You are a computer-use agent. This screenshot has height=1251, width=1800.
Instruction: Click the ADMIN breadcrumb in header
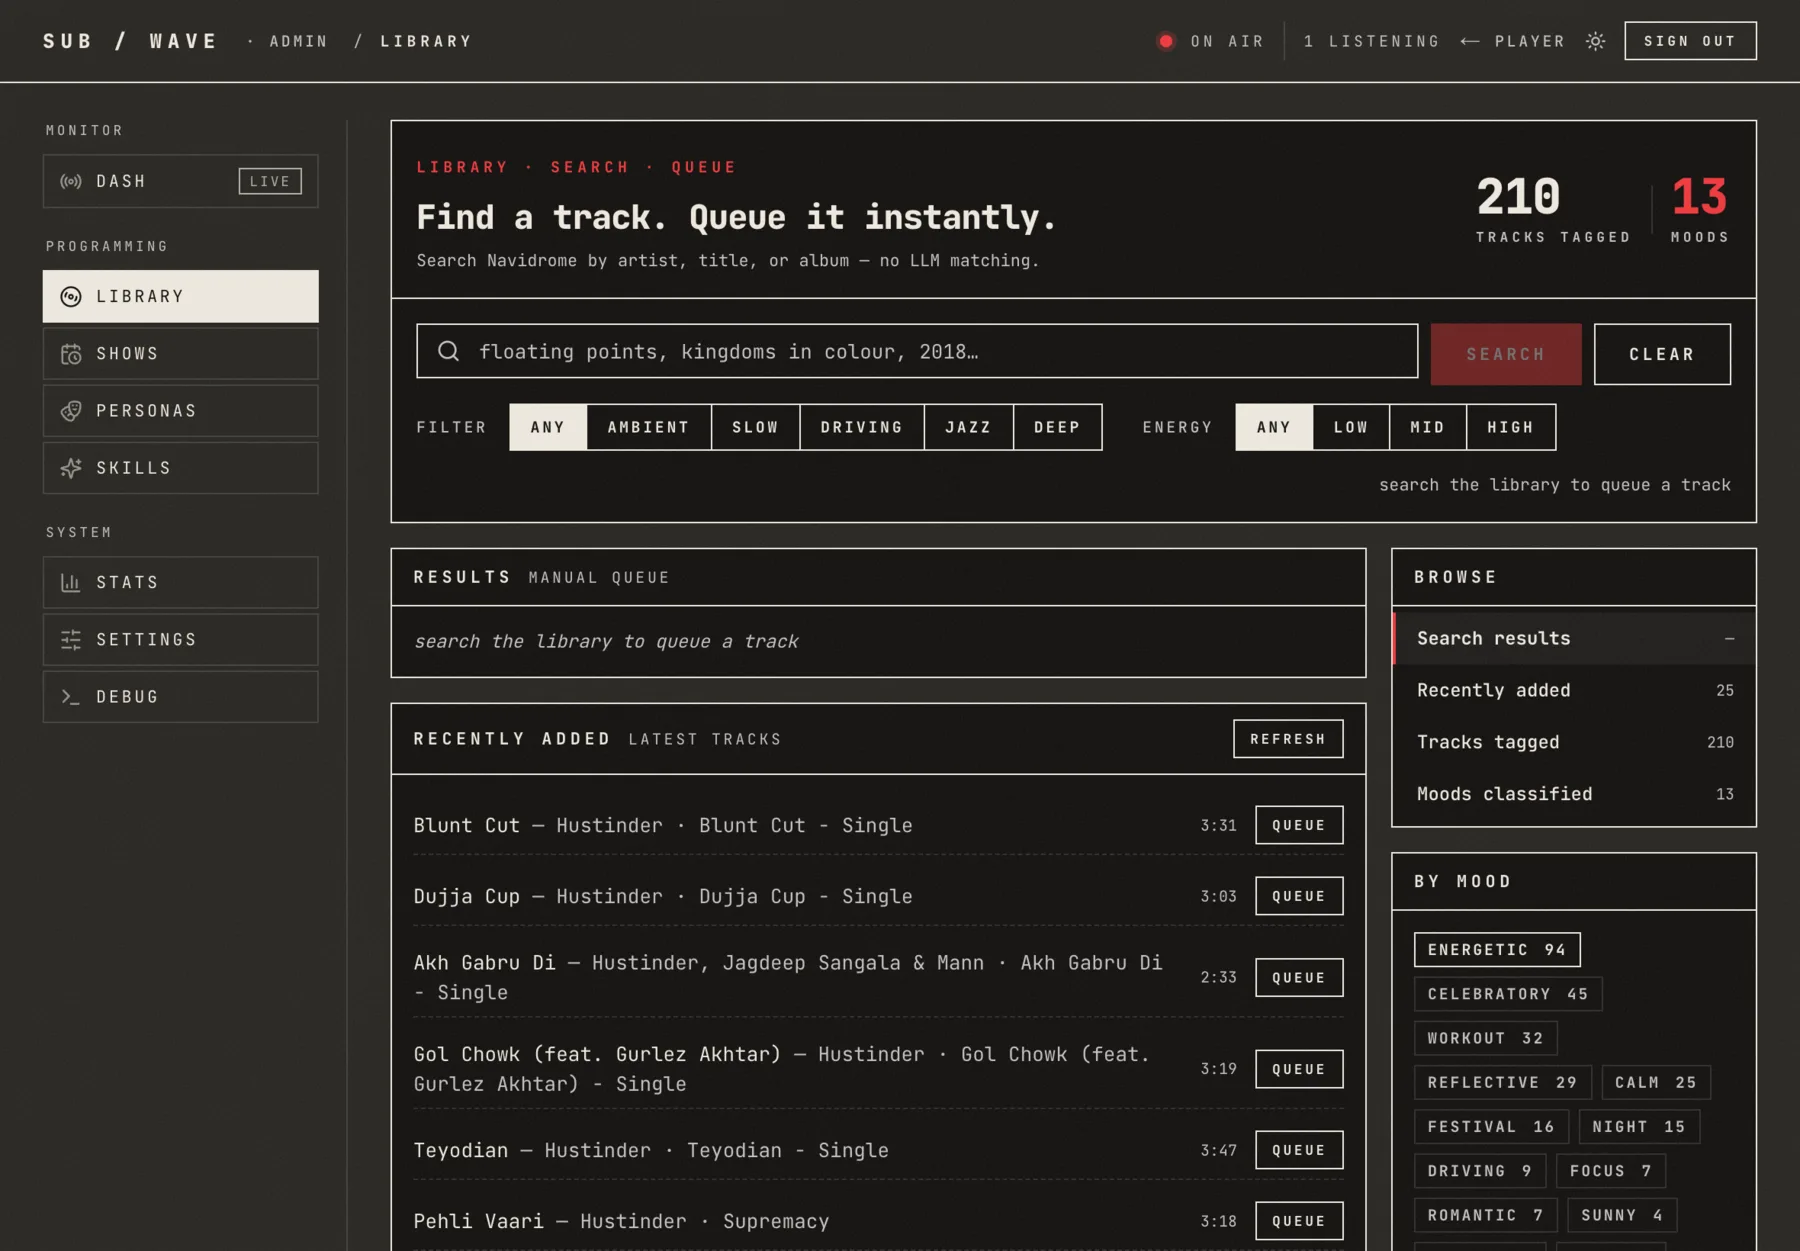298,41
